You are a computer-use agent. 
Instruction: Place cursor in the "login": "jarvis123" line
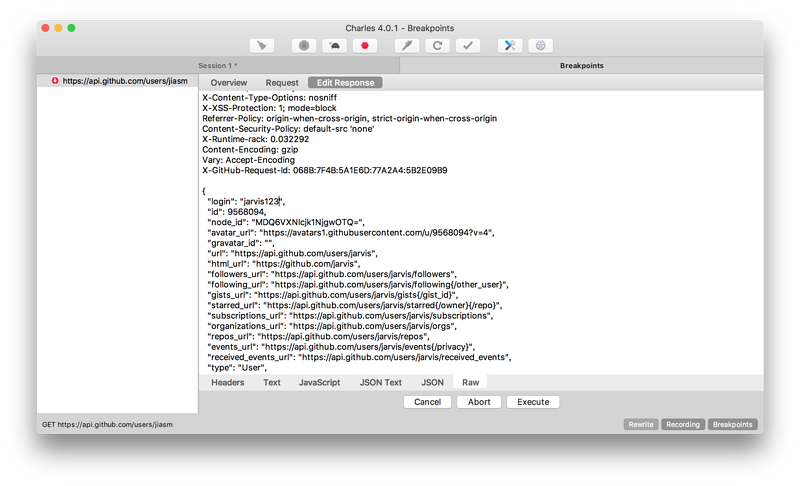pyautogui.click(x=246, y=201)
